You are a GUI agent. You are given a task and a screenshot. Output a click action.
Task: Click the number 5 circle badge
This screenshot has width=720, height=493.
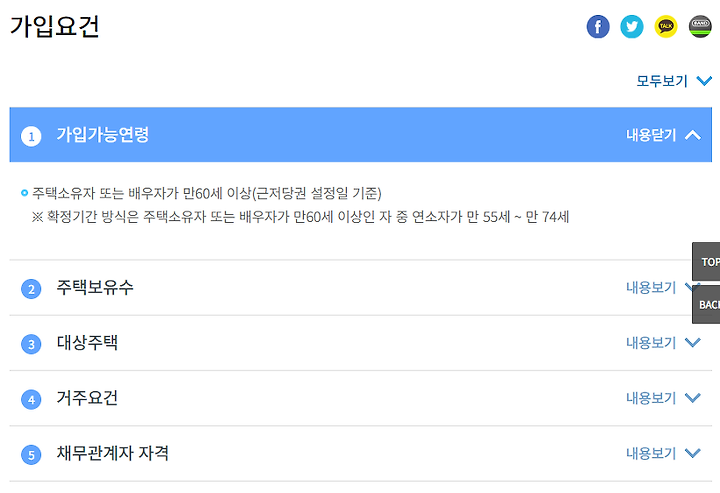[31, 455]
